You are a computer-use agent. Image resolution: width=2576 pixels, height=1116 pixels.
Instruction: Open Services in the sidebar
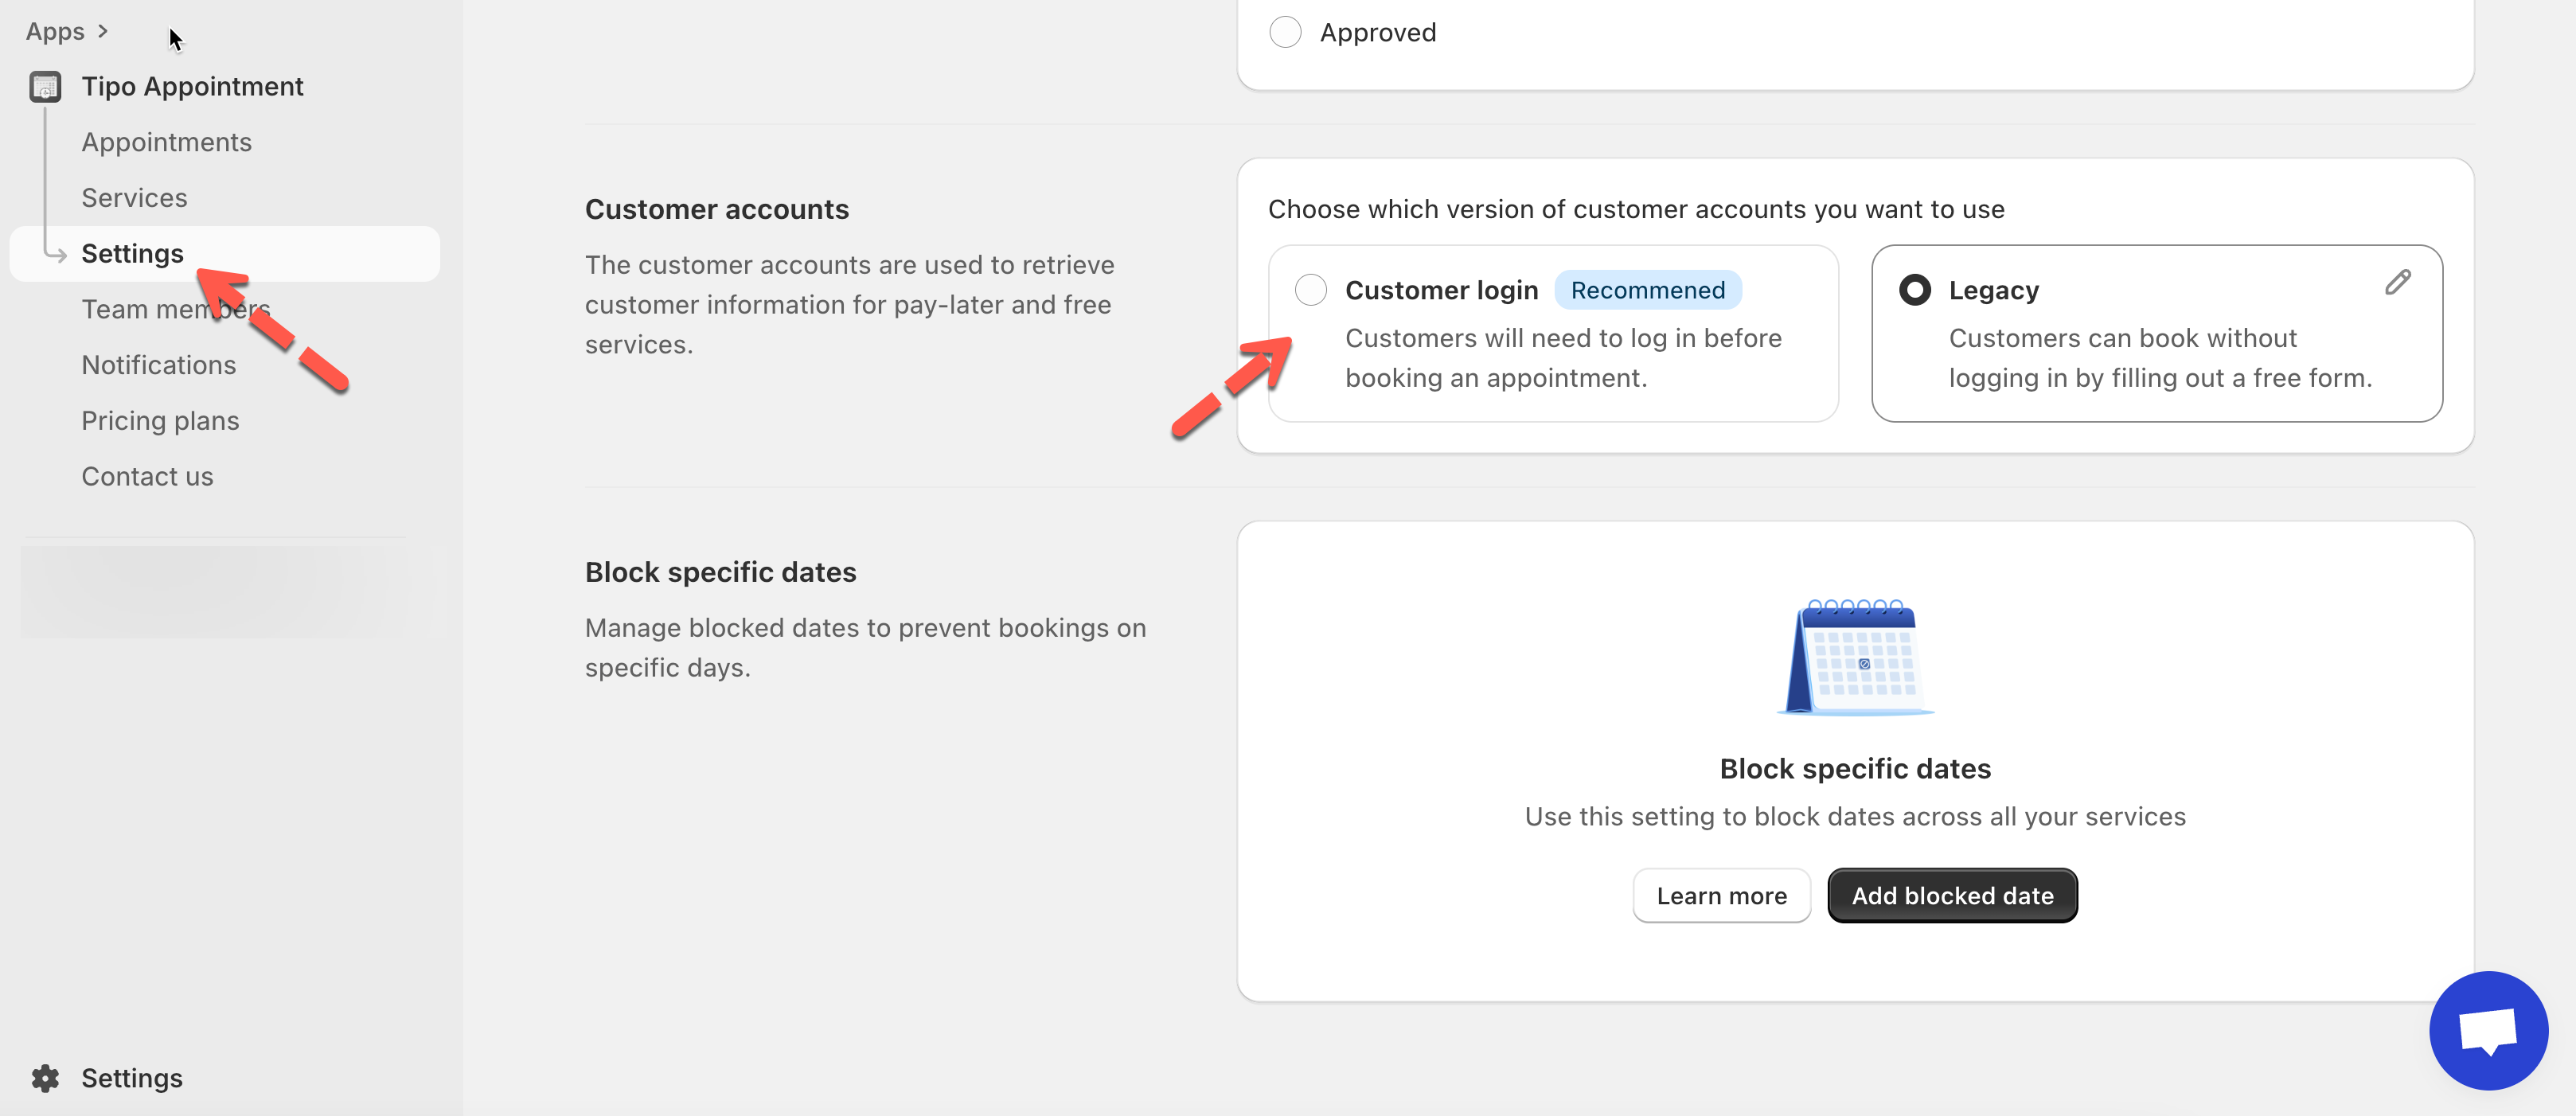[134, 198]
